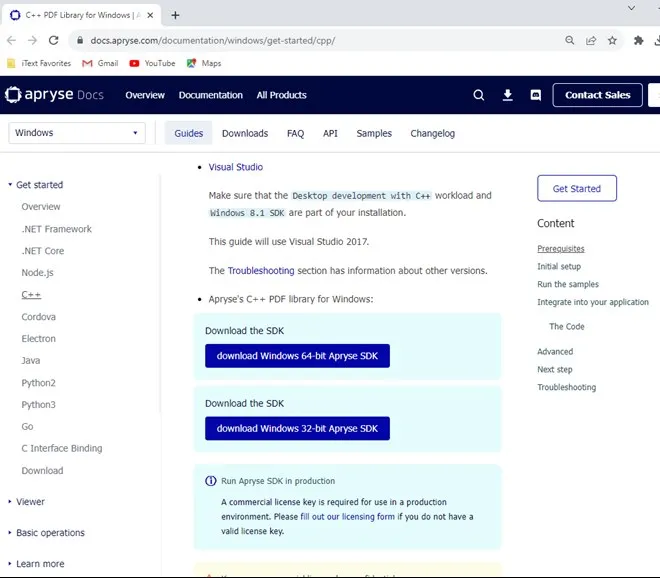The image size is (660, 578).
Task: Click the browser back arrow
Action: click(11, 40)
